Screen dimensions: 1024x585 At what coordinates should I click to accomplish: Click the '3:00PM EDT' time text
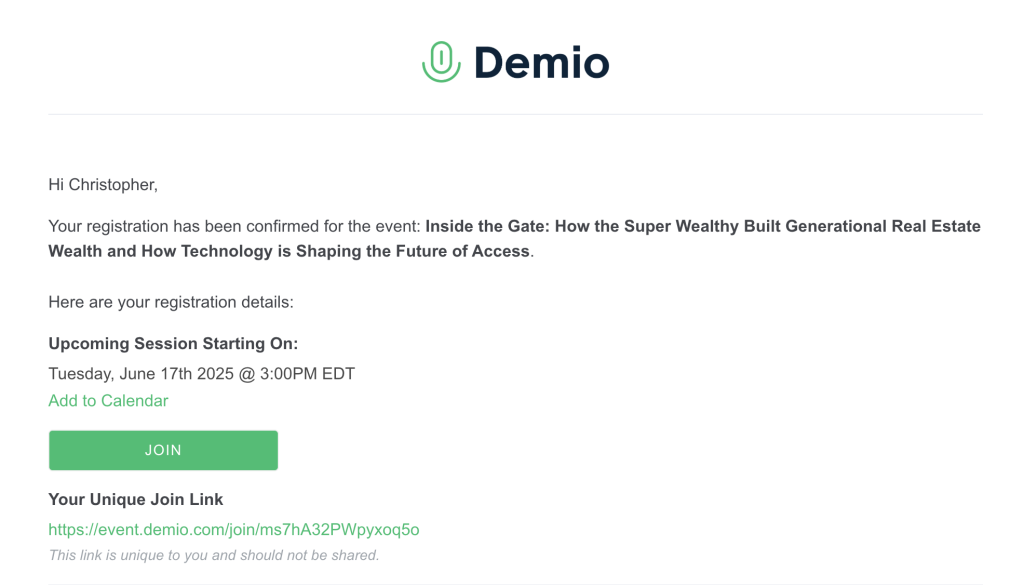pyautogui.click(x=308, y=374)
